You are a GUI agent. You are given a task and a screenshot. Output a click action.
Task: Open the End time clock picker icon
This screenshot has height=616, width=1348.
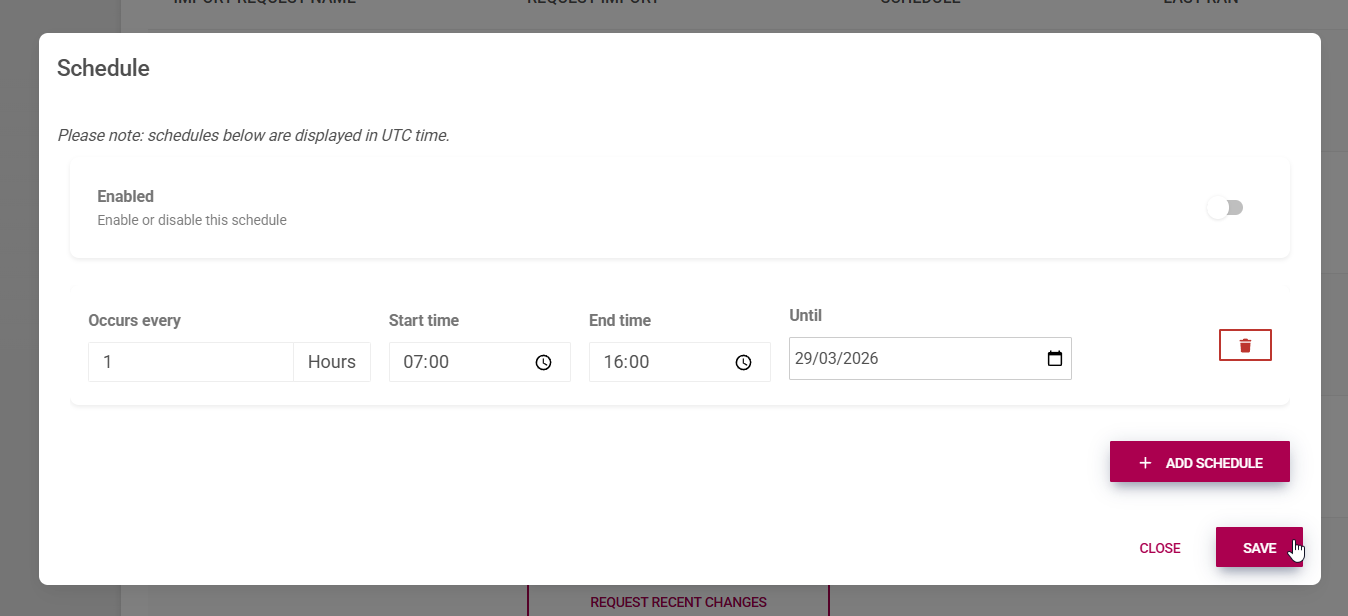pyautogui.click(x=743, y=362)
